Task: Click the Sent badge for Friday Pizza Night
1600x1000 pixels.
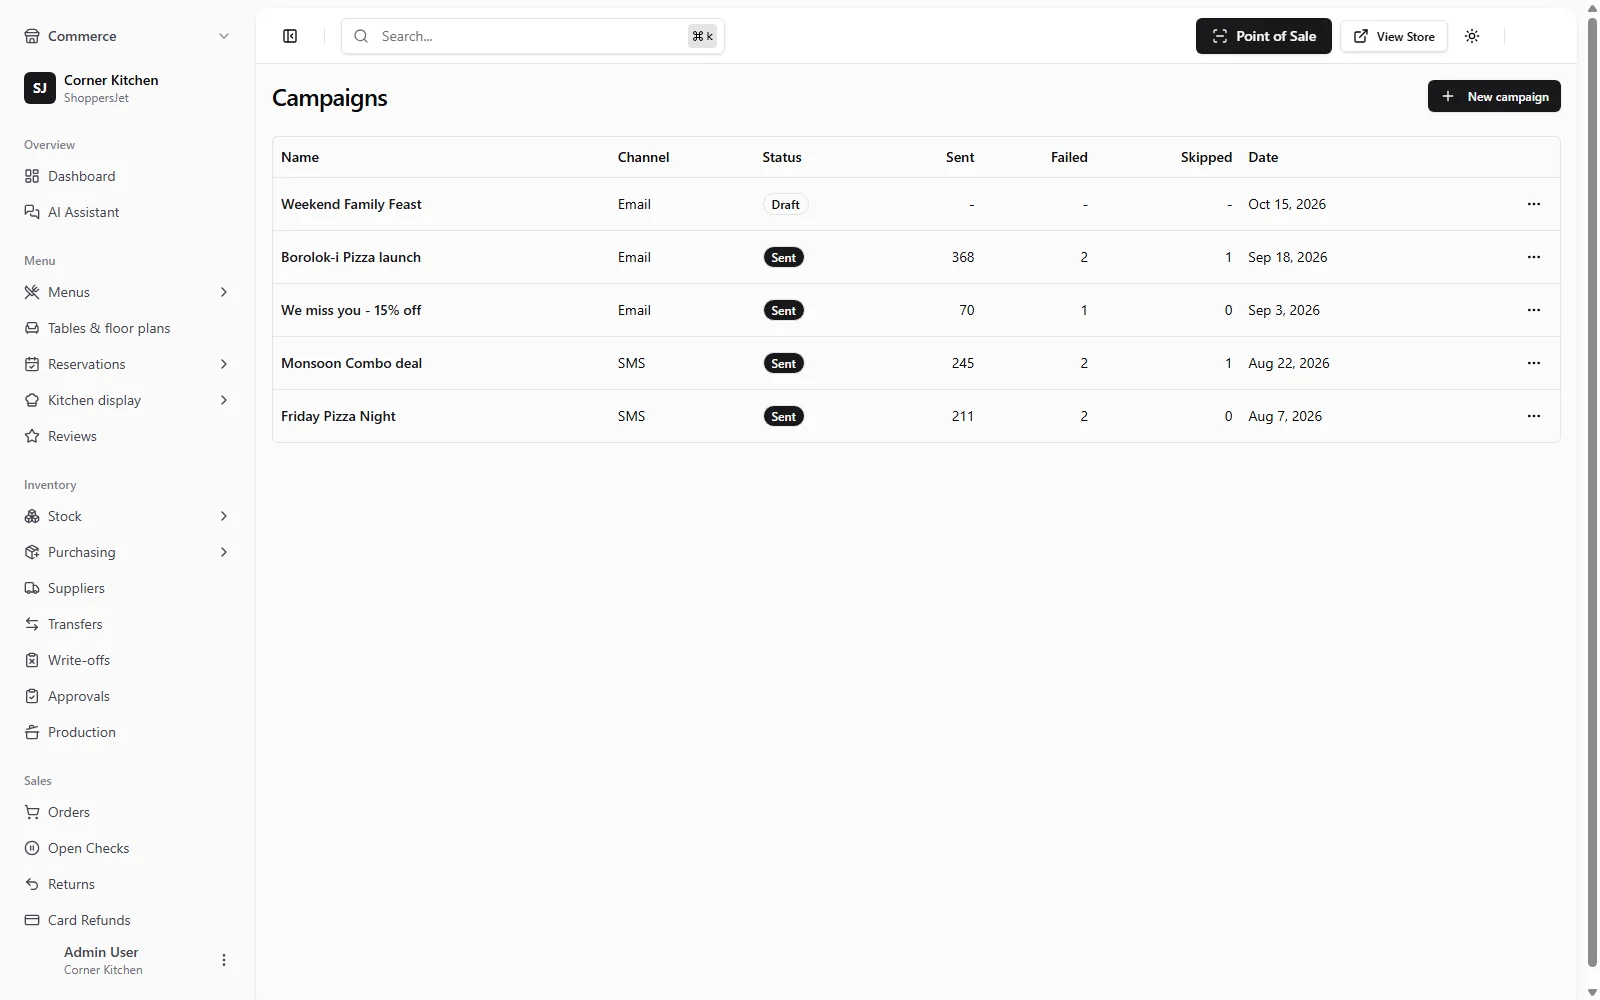Action: tap(784, 416)
